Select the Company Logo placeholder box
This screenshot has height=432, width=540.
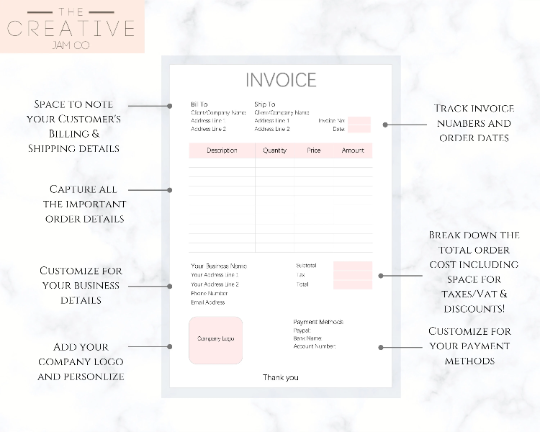216,340
